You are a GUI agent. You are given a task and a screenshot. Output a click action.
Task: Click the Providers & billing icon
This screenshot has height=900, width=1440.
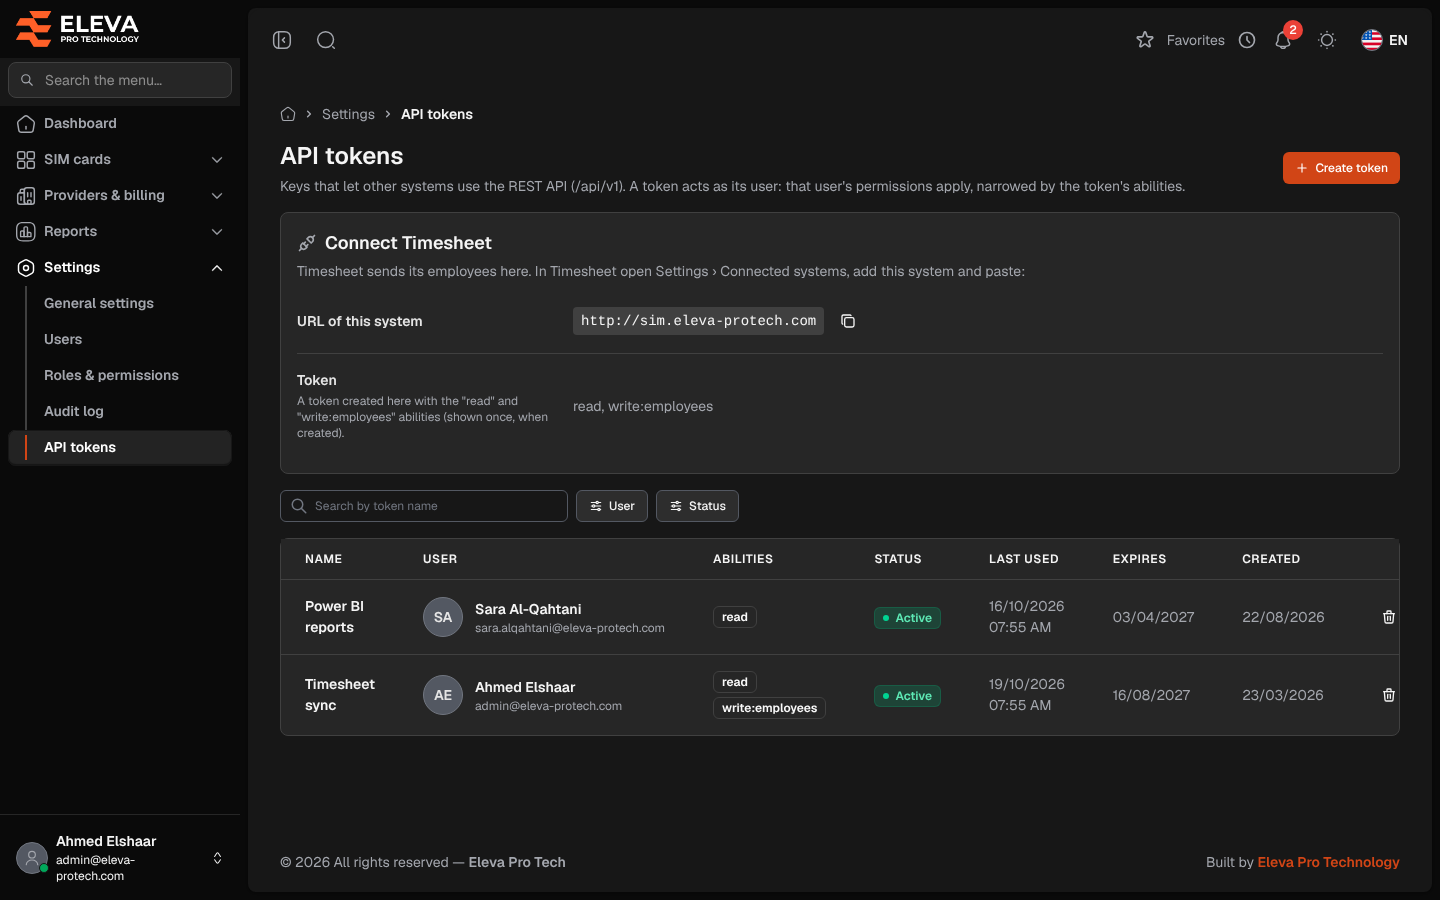[26, 196]
